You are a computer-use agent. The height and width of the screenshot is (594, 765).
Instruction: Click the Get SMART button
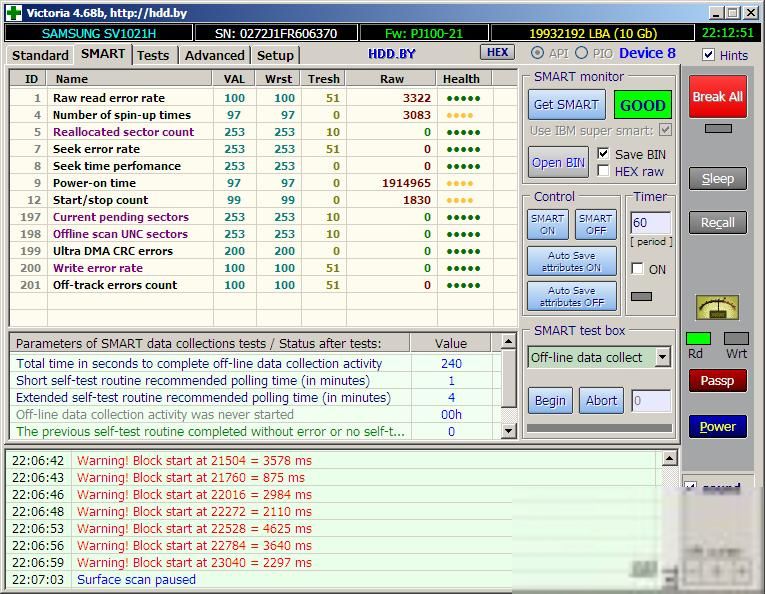566,104
